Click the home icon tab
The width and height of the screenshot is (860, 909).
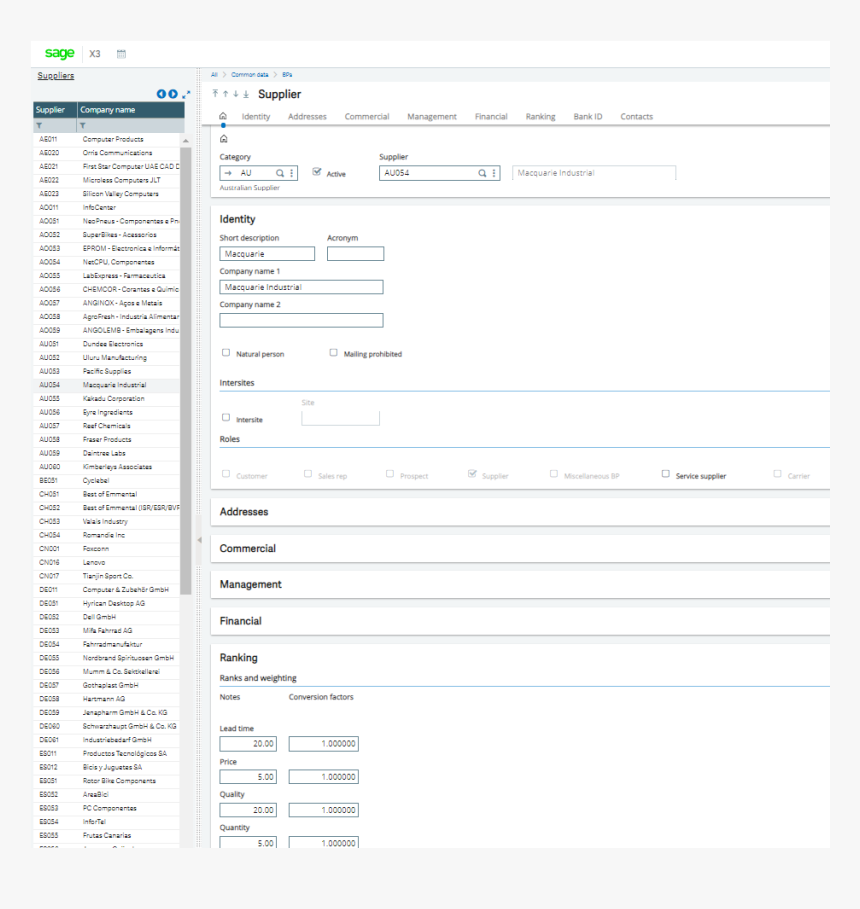coord(223,117)
